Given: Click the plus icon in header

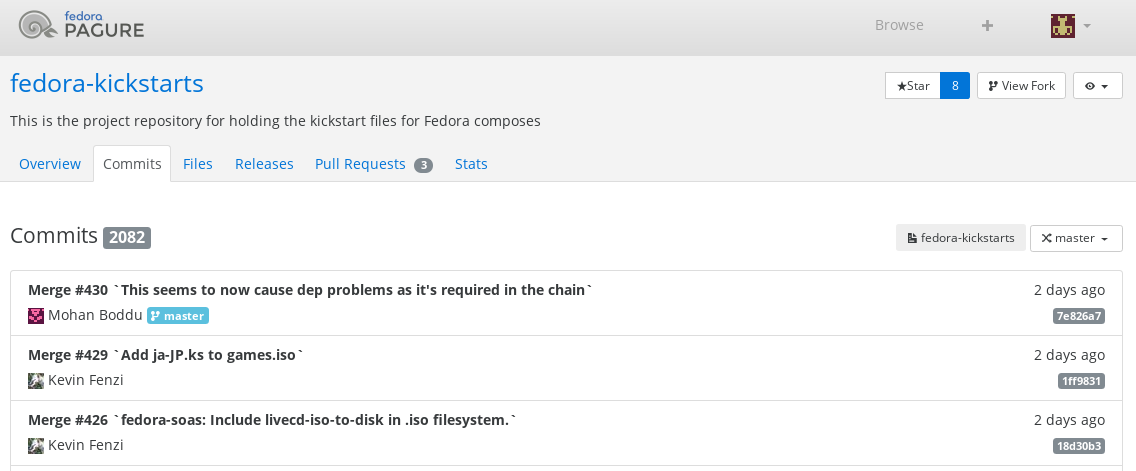Looking at the screenshot, I should pyautogui.click(x=987, y=26).
